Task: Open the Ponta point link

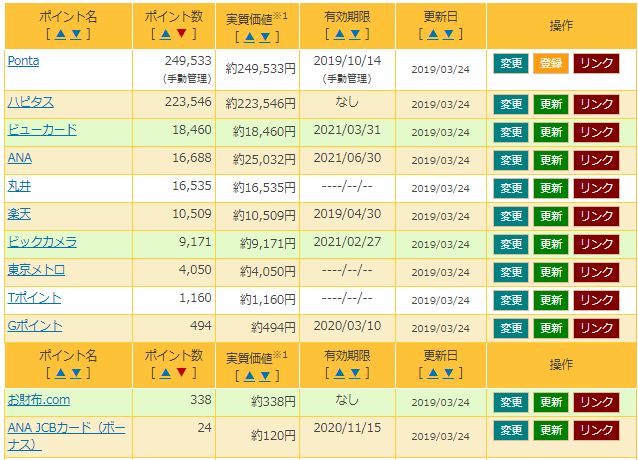Action: [x=24, y=61]
